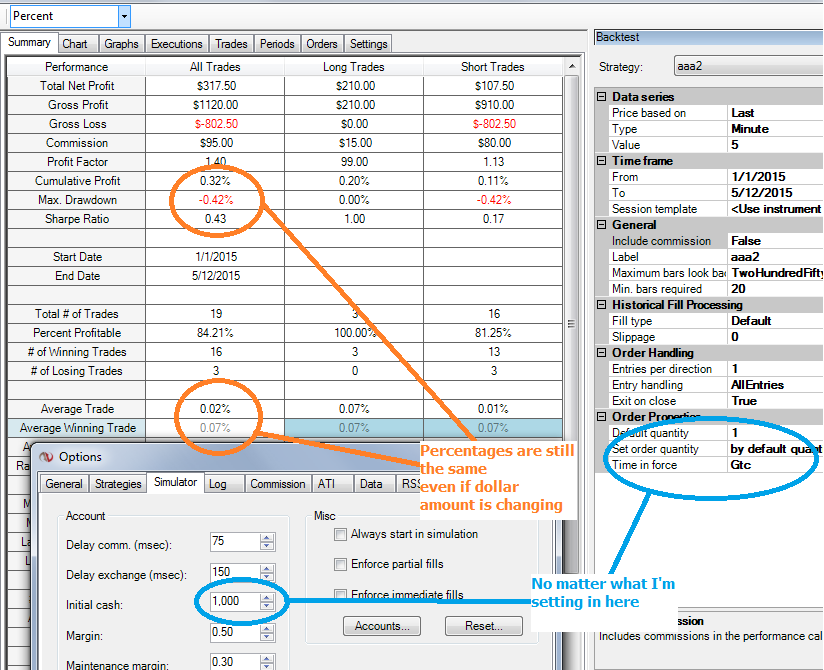Open the Percent display dropdown
824x670 pixels.
pos(124,16)
